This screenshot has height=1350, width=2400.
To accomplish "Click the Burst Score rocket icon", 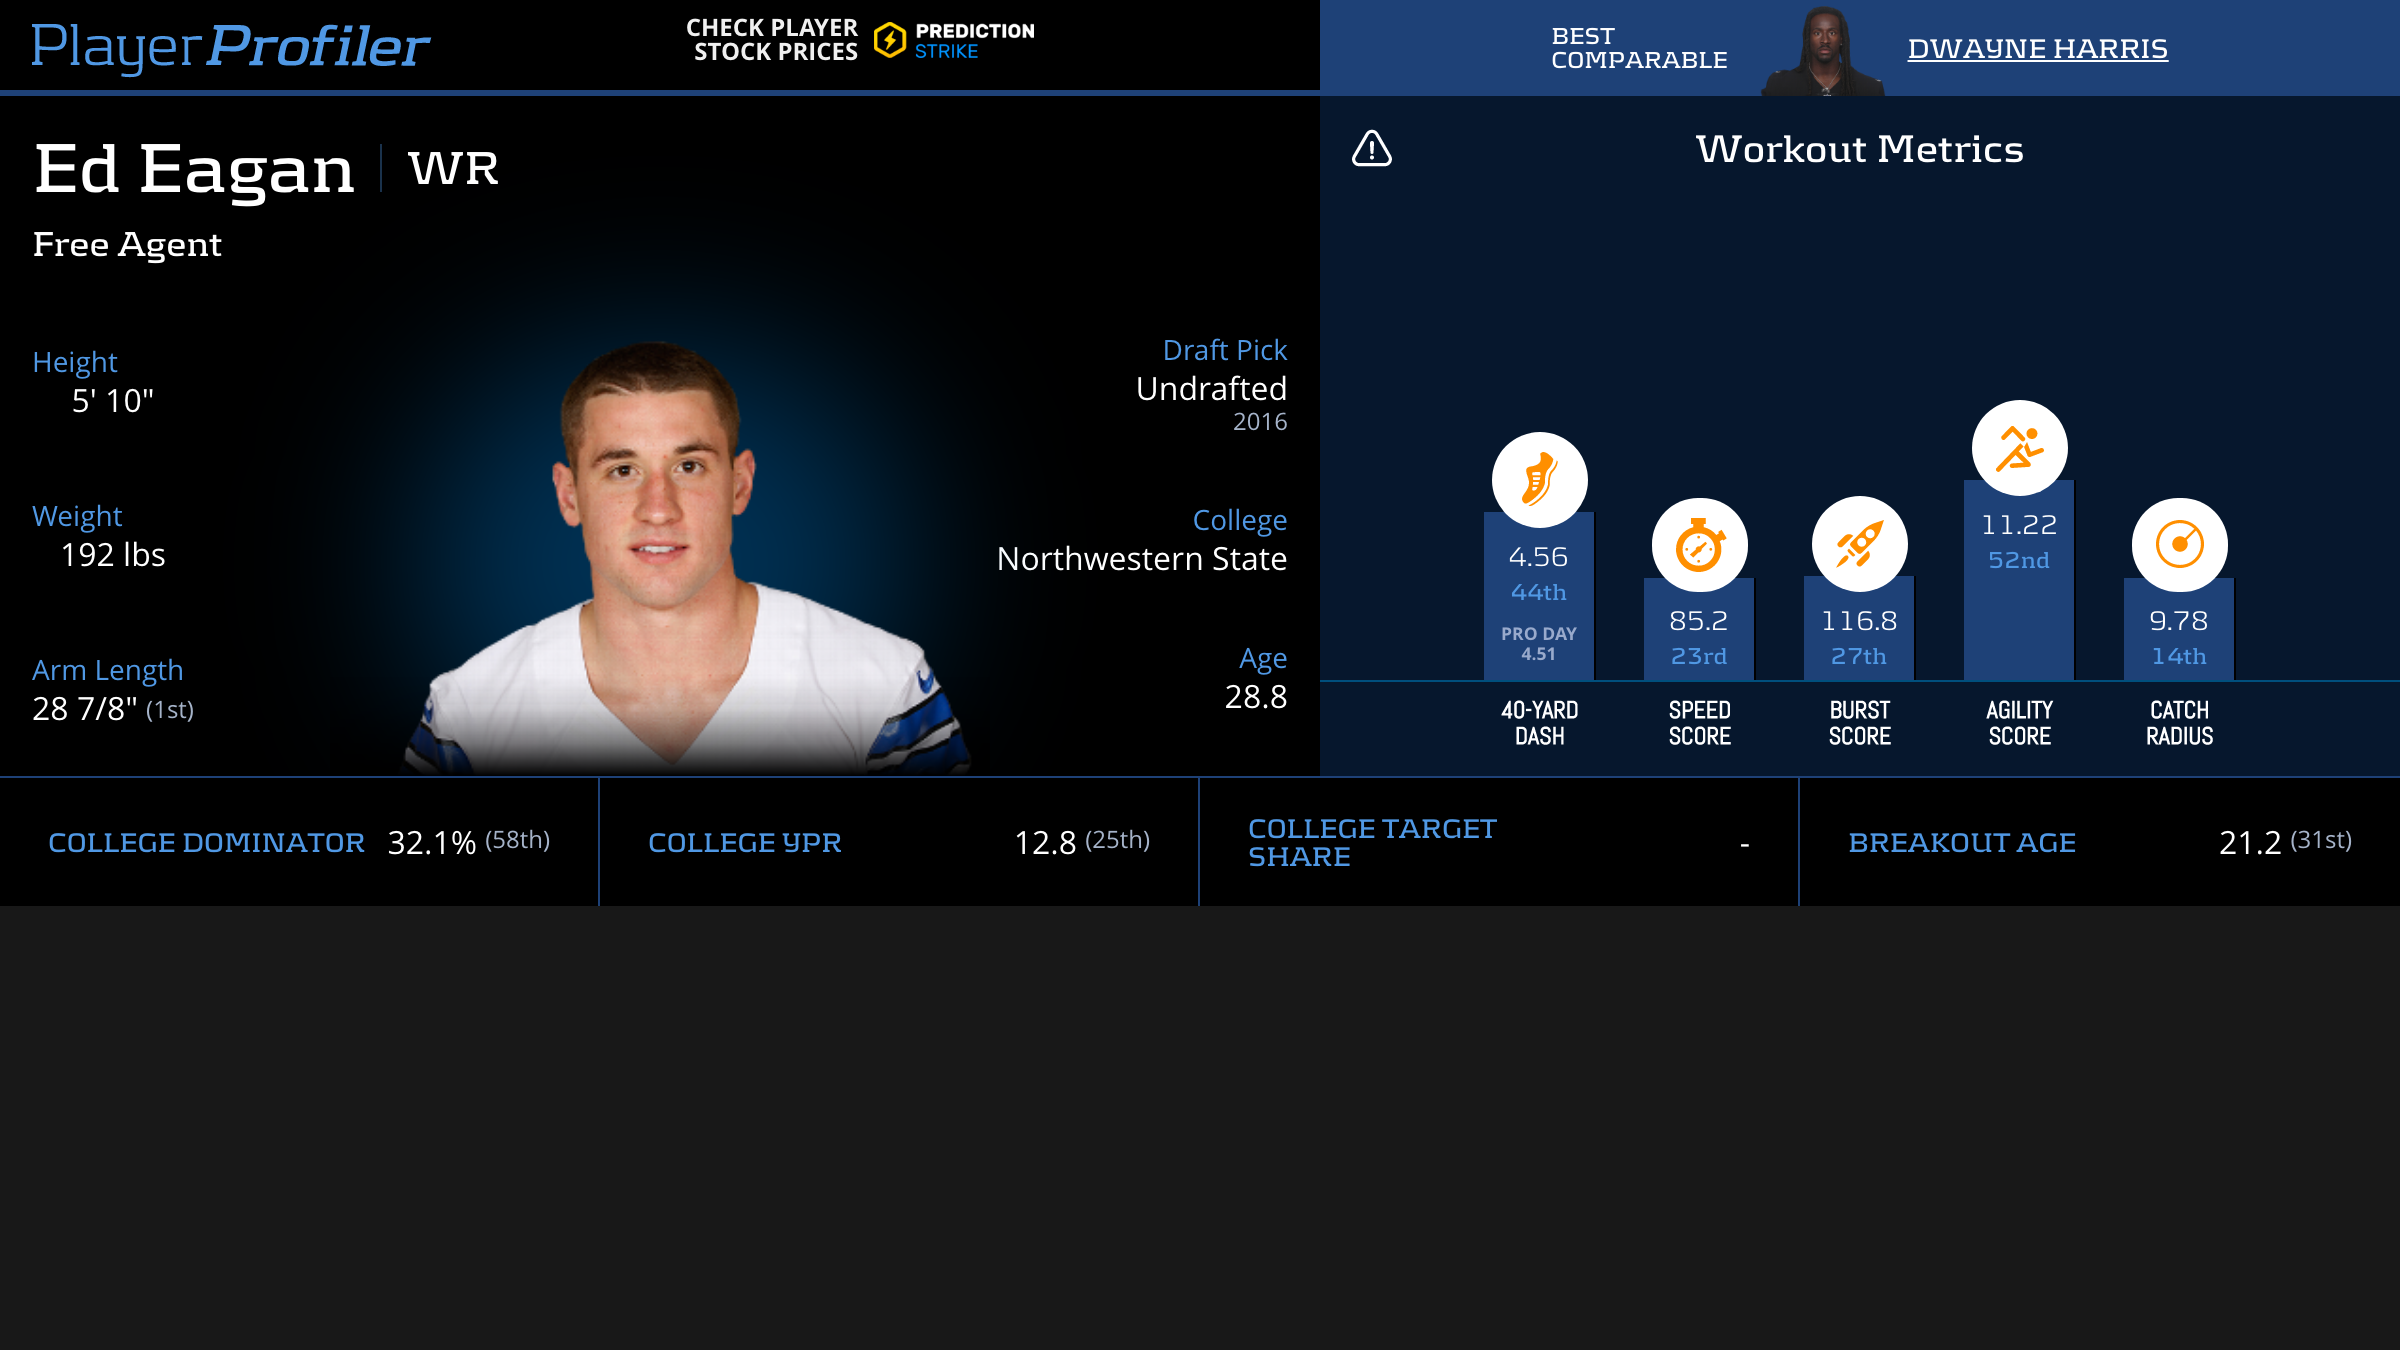I will click(x=1859, y=544).
